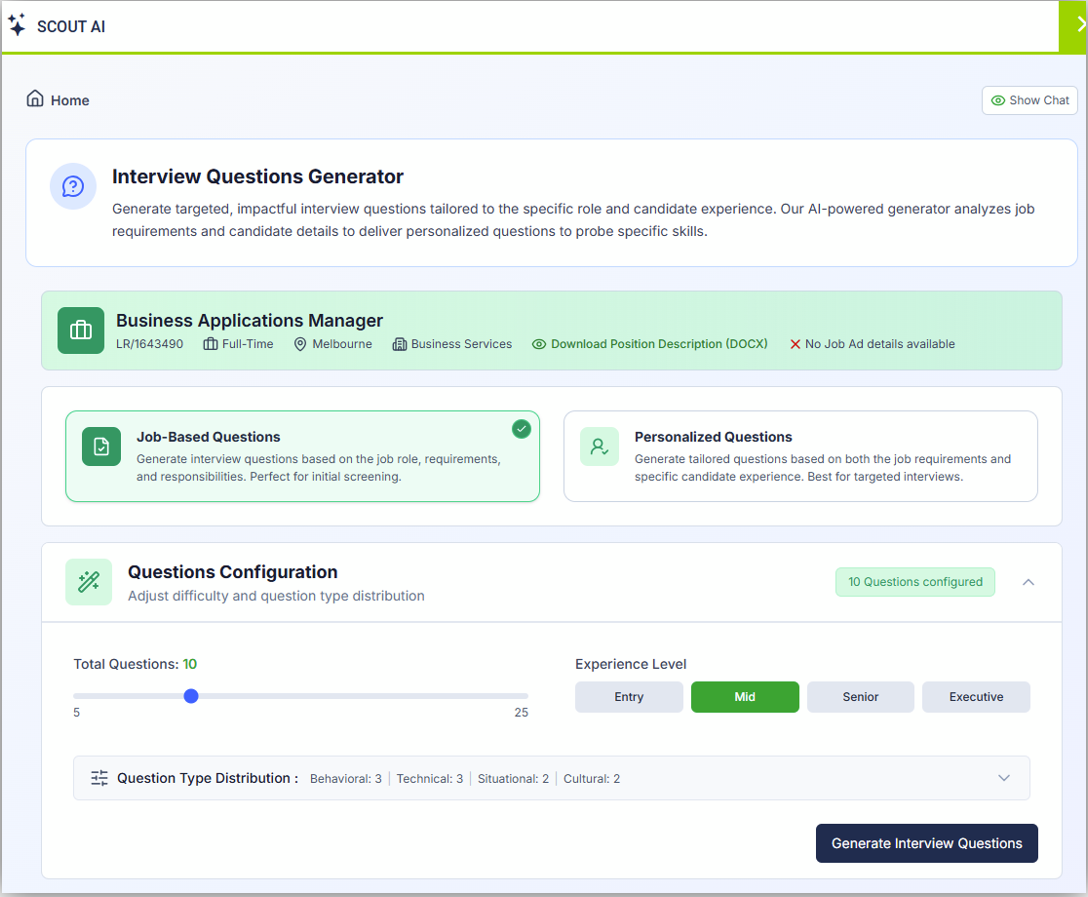The width and height of the screenshot is (1088, 897).
Task: Choose the Executive experience level
Action: (x=976, y=697)
